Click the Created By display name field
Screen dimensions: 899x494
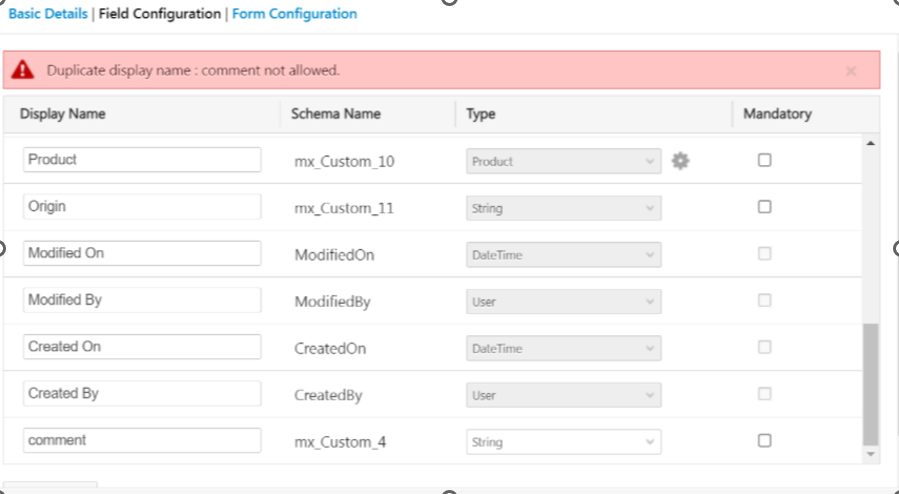pyautogui.click(x=142, y=394)
